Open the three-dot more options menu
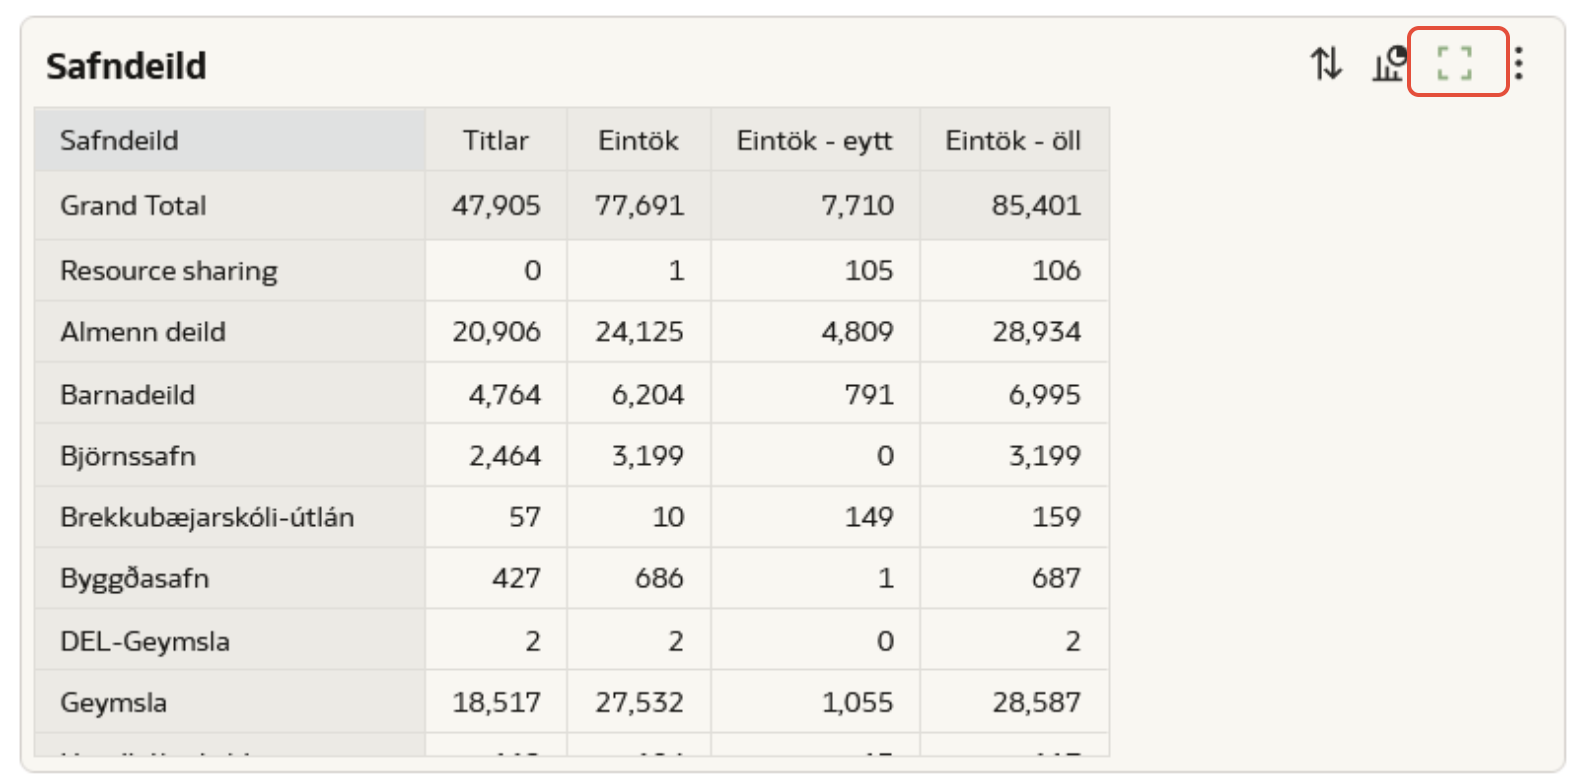 (1519, 64)
